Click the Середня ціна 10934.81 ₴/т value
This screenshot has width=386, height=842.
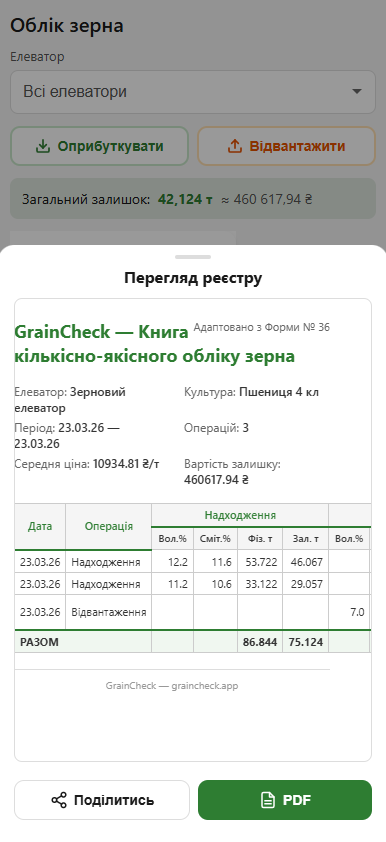point(126,464)
